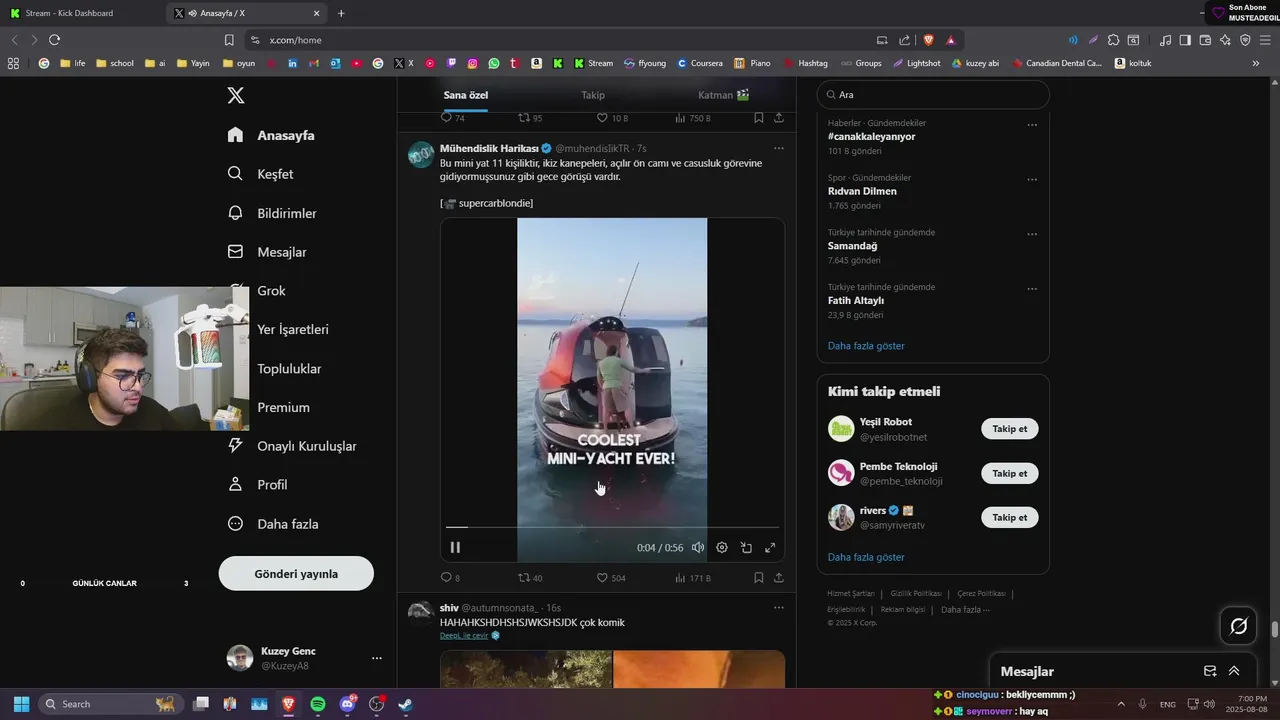Open more options on shiv's post
Image resolution: width=1280 pixels, height=720 pixels.
click(x=779, y=607)
